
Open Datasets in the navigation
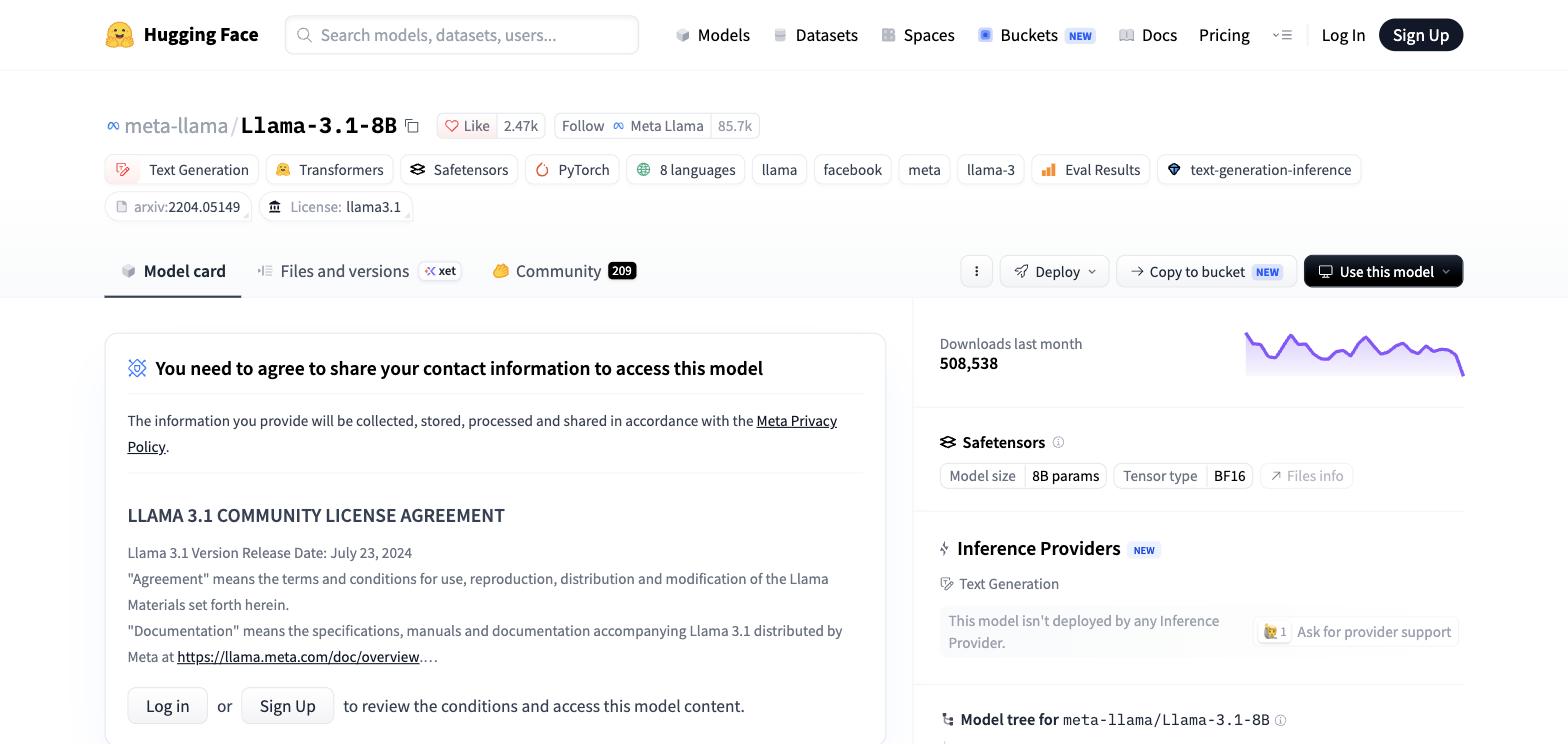[x=816, y=35]
